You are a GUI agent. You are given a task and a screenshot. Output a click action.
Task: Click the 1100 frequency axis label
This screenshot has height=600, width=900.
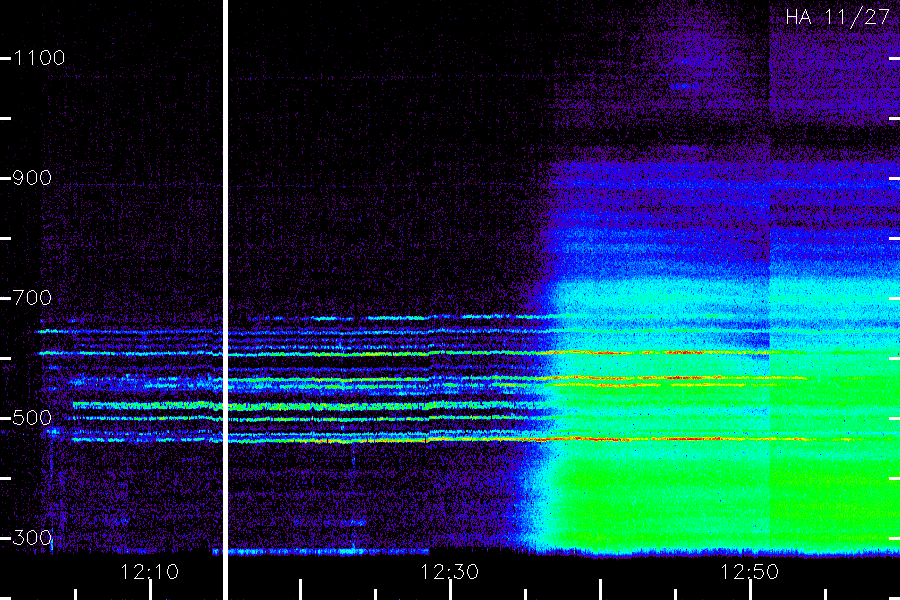pyautogui.click(x=39, y=58)
